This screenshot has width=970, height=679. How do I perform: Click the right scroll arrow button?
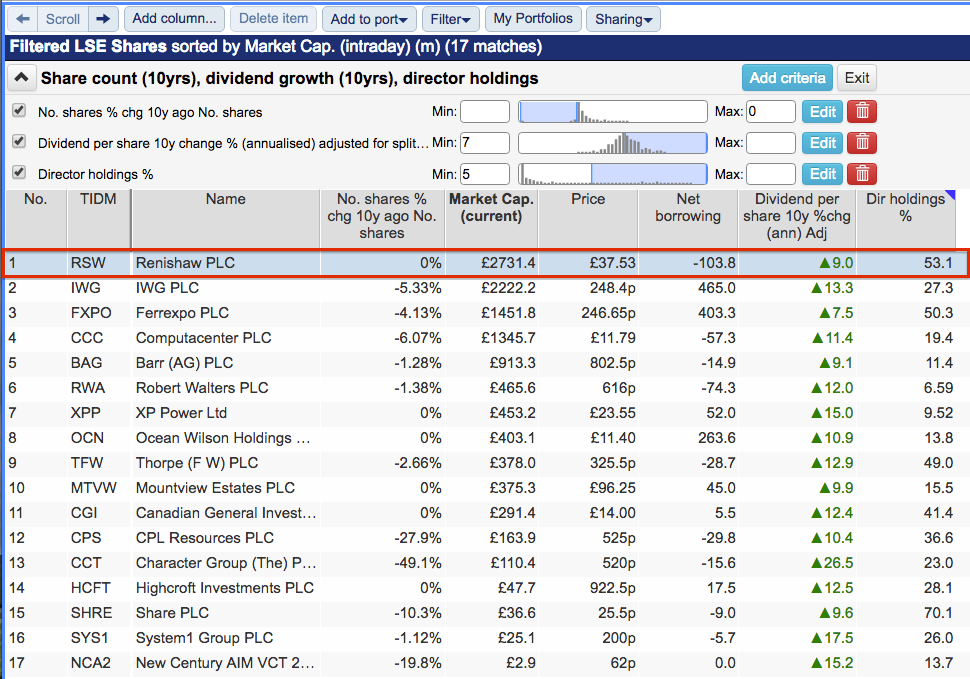pos(103,19)
